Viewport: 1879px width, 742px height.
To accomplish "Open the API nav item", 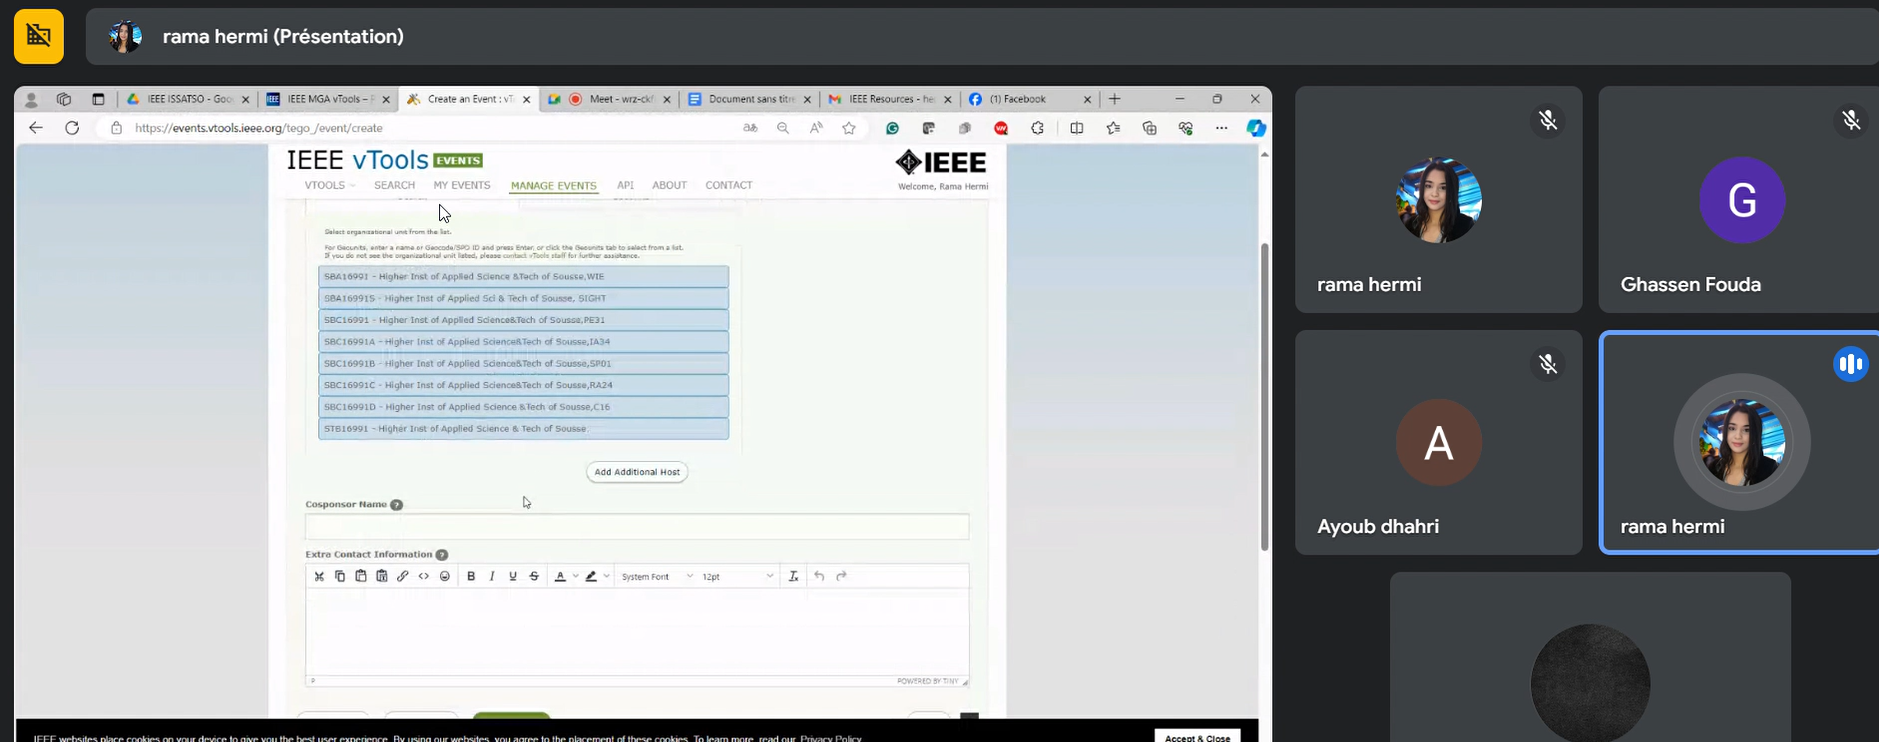I will pos(625,185).
